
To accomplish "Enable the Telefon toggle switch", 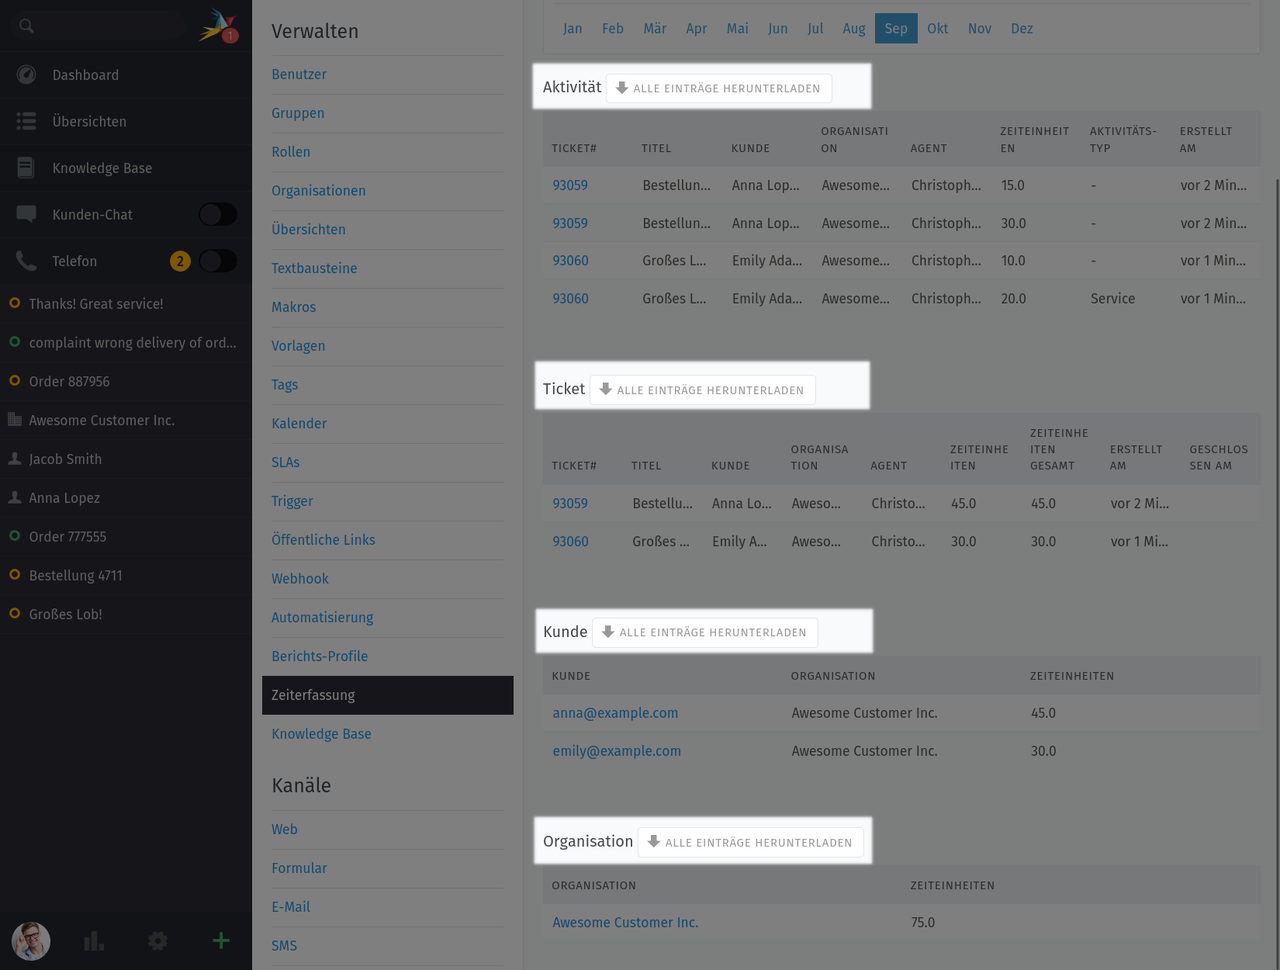I will [217, 261].
